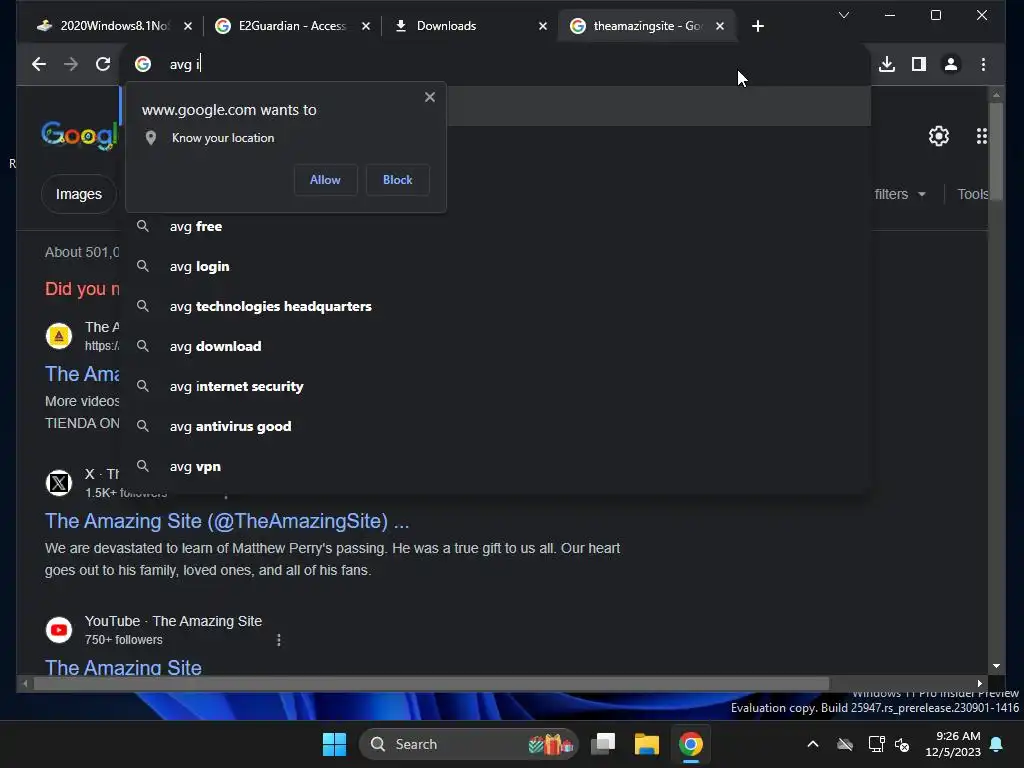
Task: Open the Chrome three-dot menu
Action: pos(983,64)
